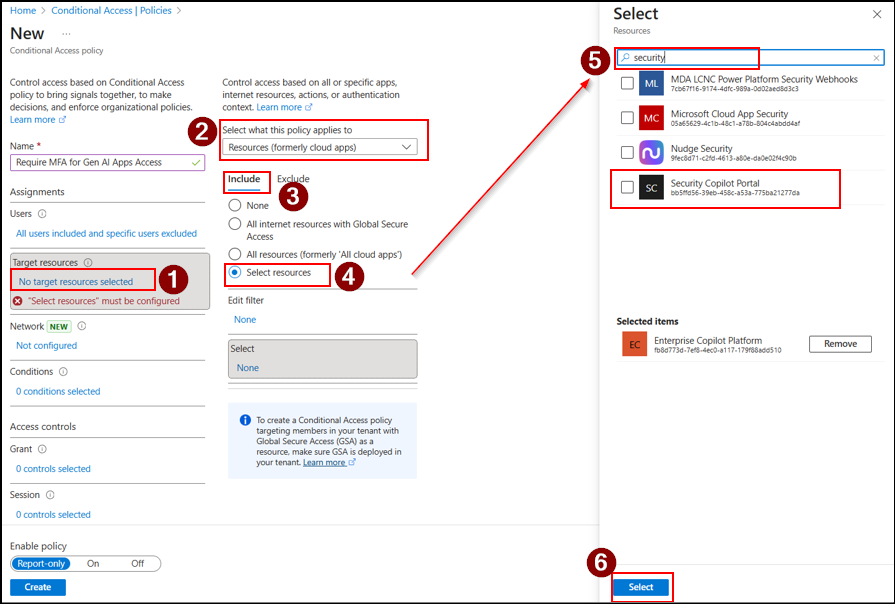The width and height of the screenshot is (895, 604).
Task: Click the Grant info icon
Action: click(x=42, y=450)
